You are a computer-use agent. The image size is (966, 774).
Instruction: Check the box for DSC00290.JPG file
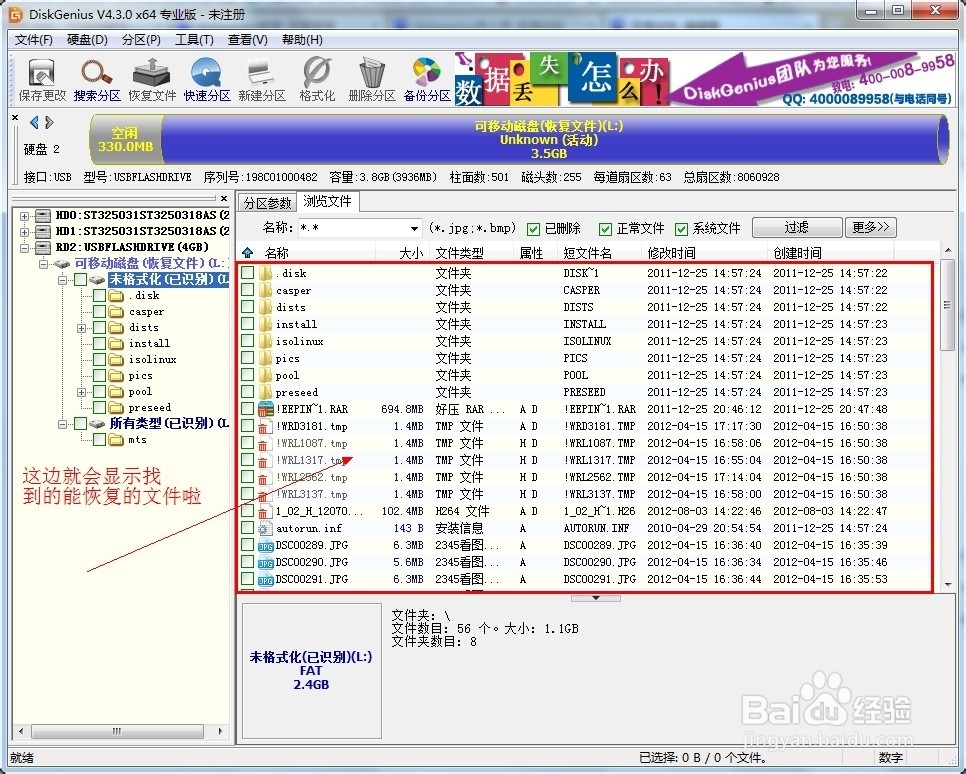pos(248,561)
